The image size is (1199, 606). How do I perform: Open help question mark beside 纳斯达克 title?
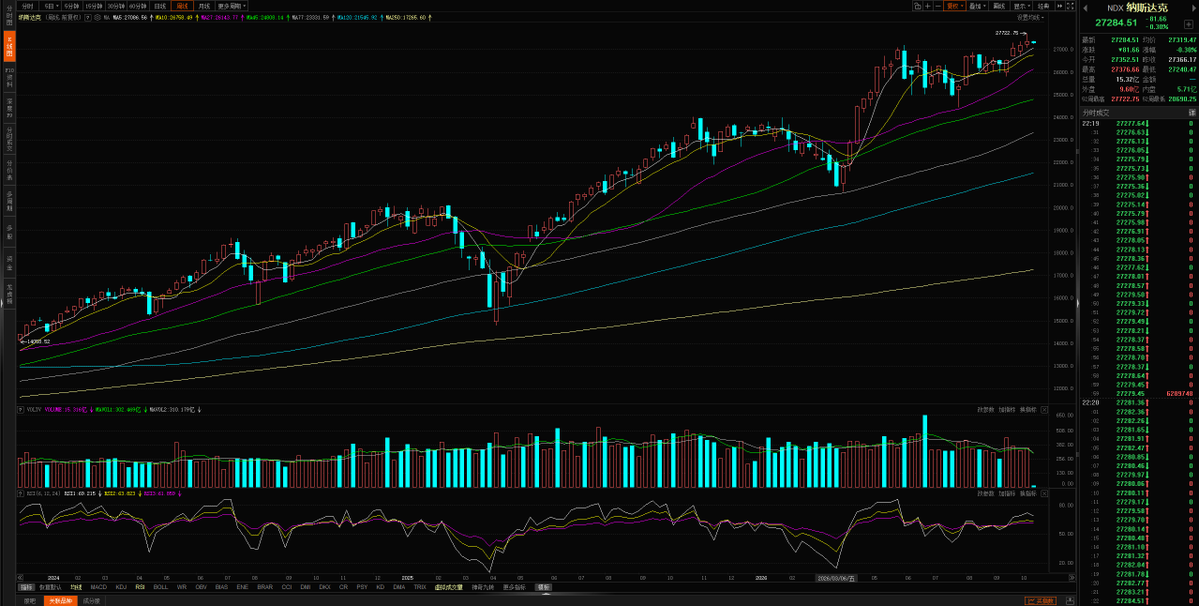[88, 18]
